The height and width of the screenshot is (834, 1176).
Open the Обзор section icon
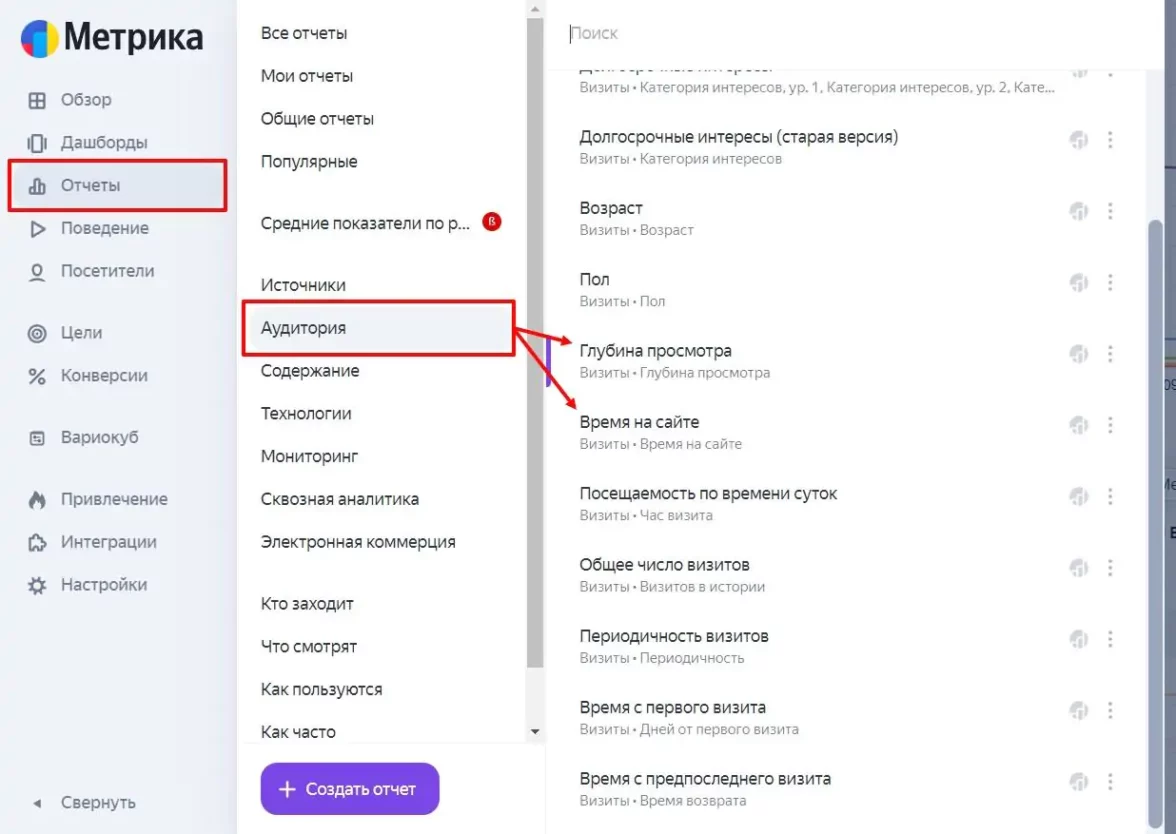[x=37, y=100]
